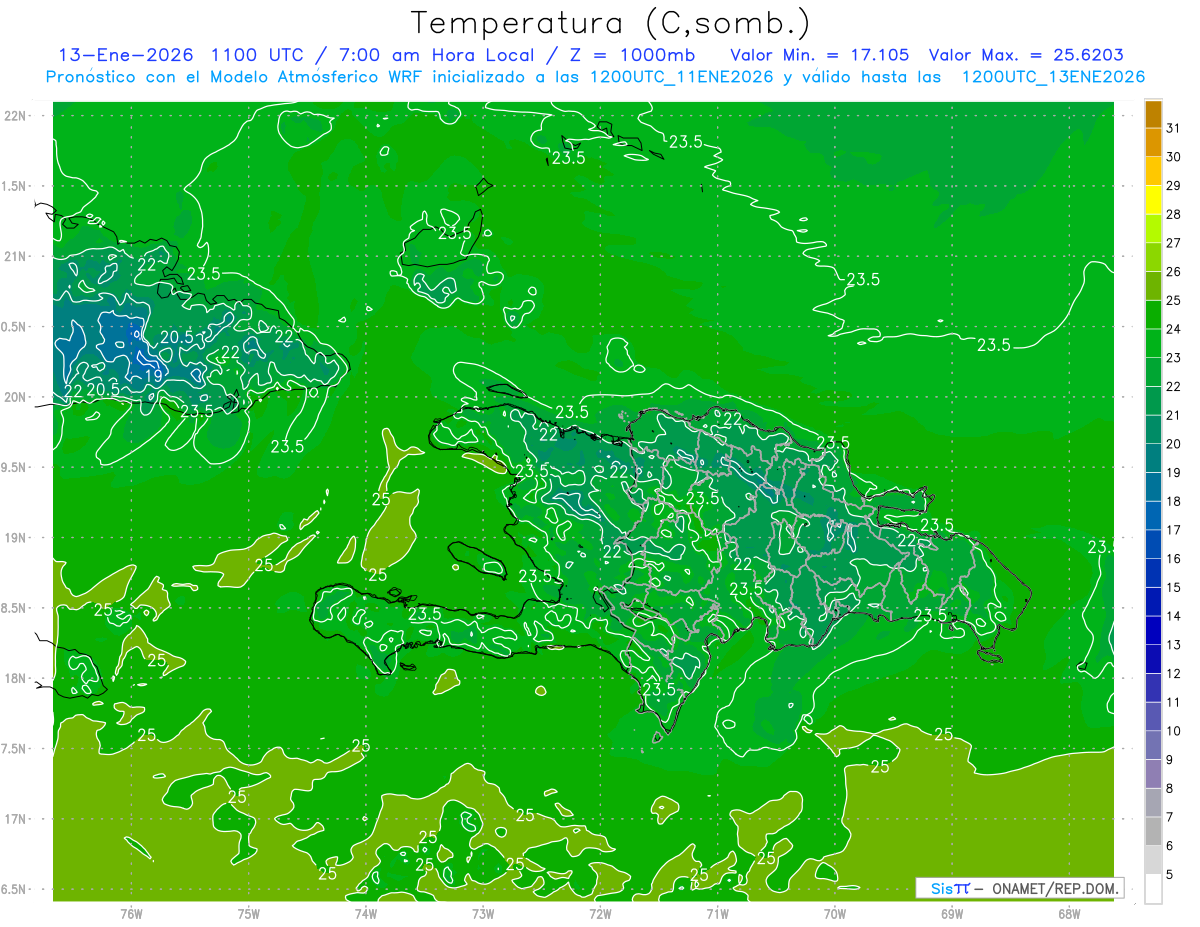
Task: Click the legend scale value 28
Action: click(x=1174, y=214)
